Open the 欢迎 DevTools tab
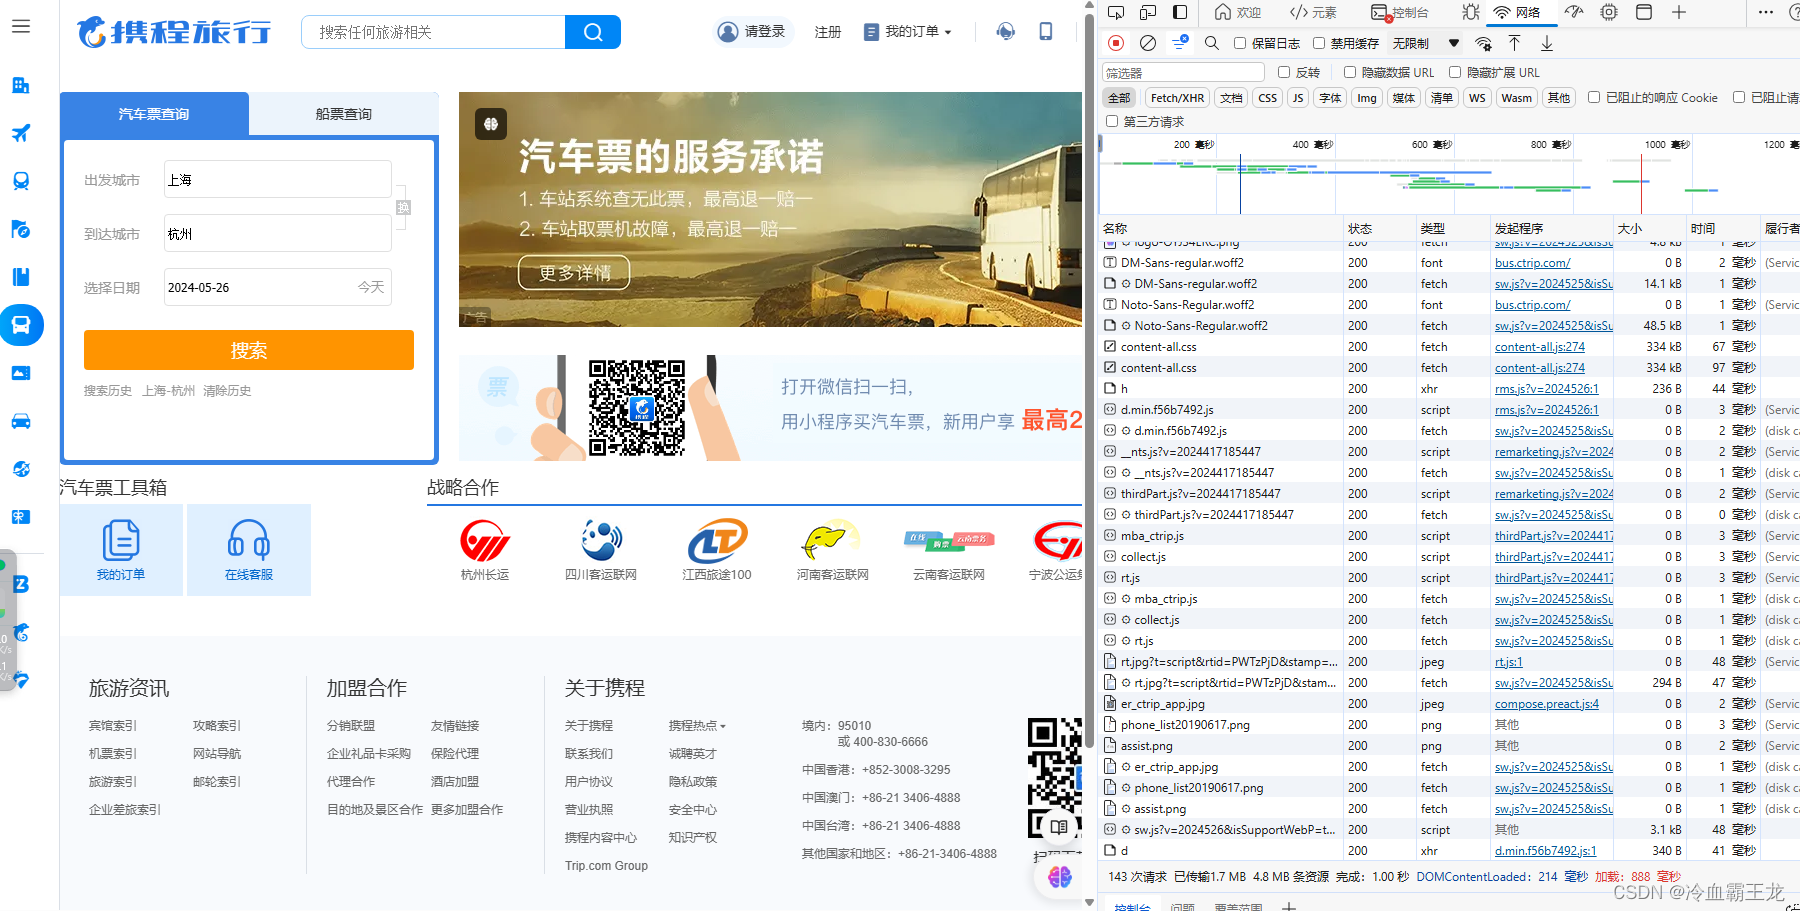The height and width of the screenshot is (911, 1800). click(1238, 12)
